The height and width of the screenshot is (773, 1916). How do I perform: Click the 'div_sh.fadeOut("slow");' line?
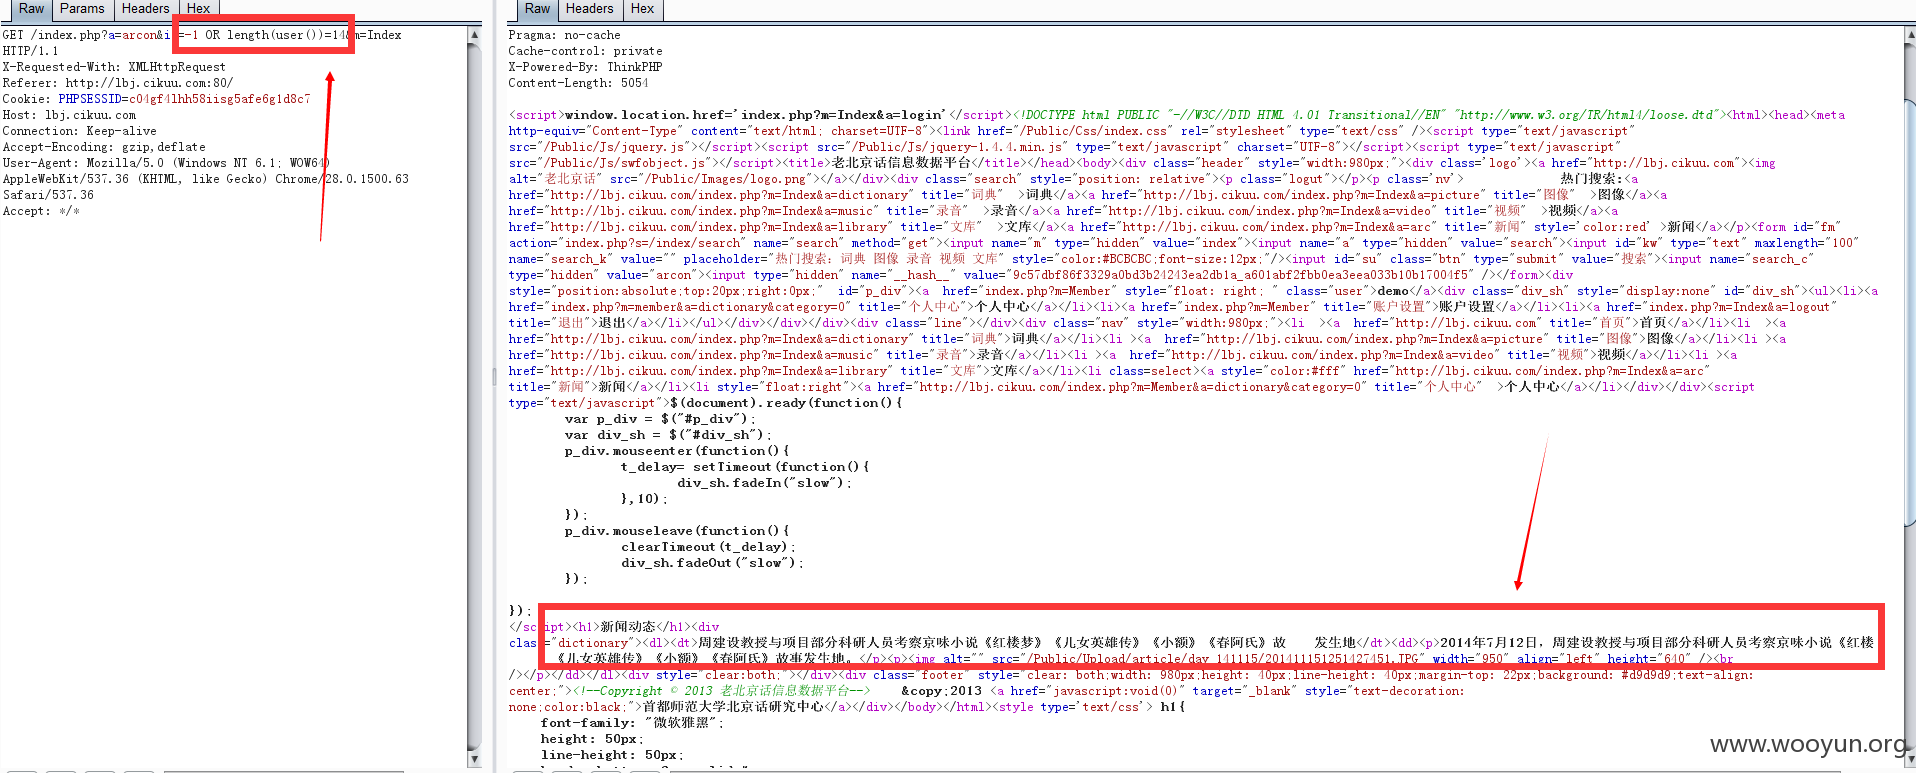(x=712, y=563)
